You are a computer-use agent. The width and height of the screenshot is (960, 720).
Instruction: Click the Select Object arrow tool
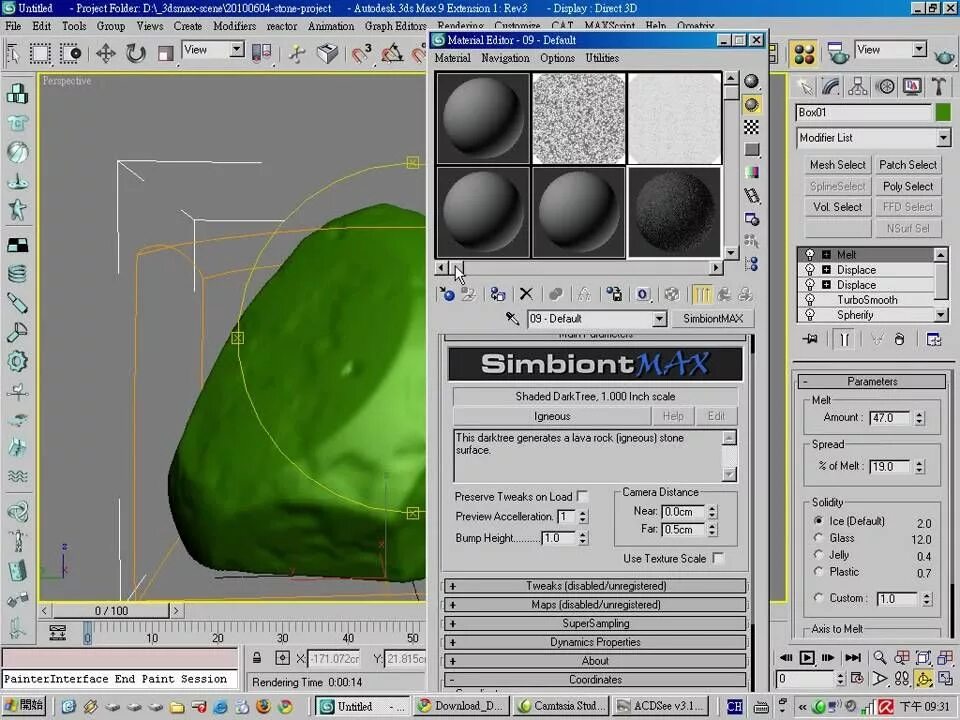click(13, 53)
